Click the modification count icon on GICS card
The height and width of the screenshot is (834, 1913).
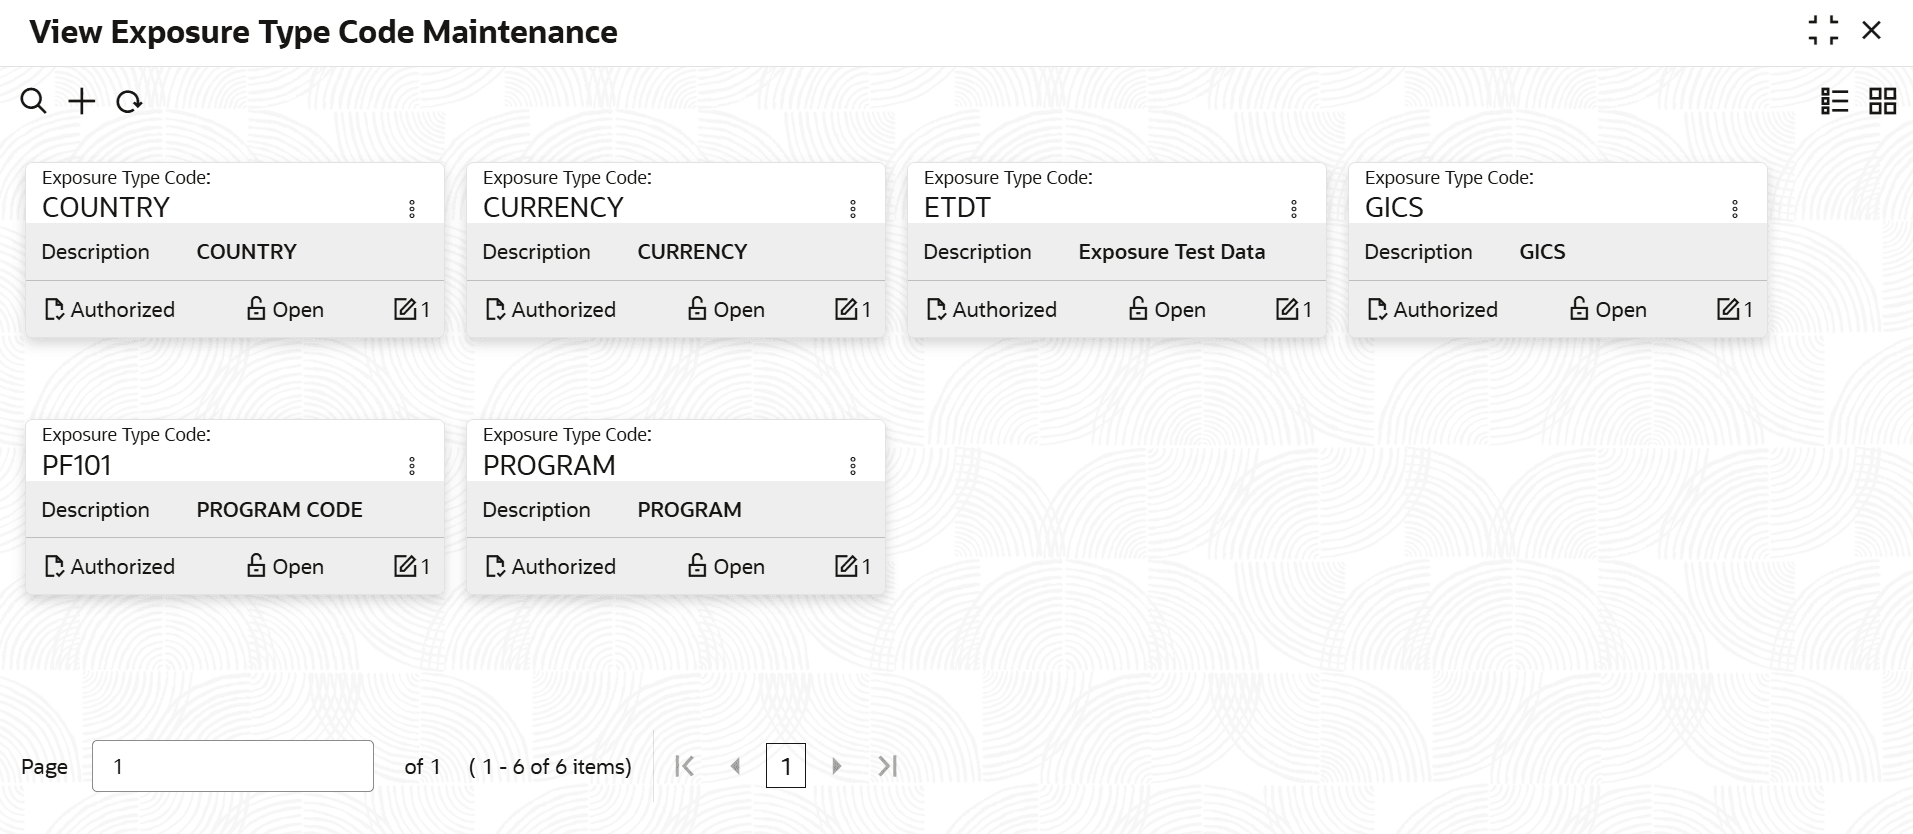[1728, 309]
